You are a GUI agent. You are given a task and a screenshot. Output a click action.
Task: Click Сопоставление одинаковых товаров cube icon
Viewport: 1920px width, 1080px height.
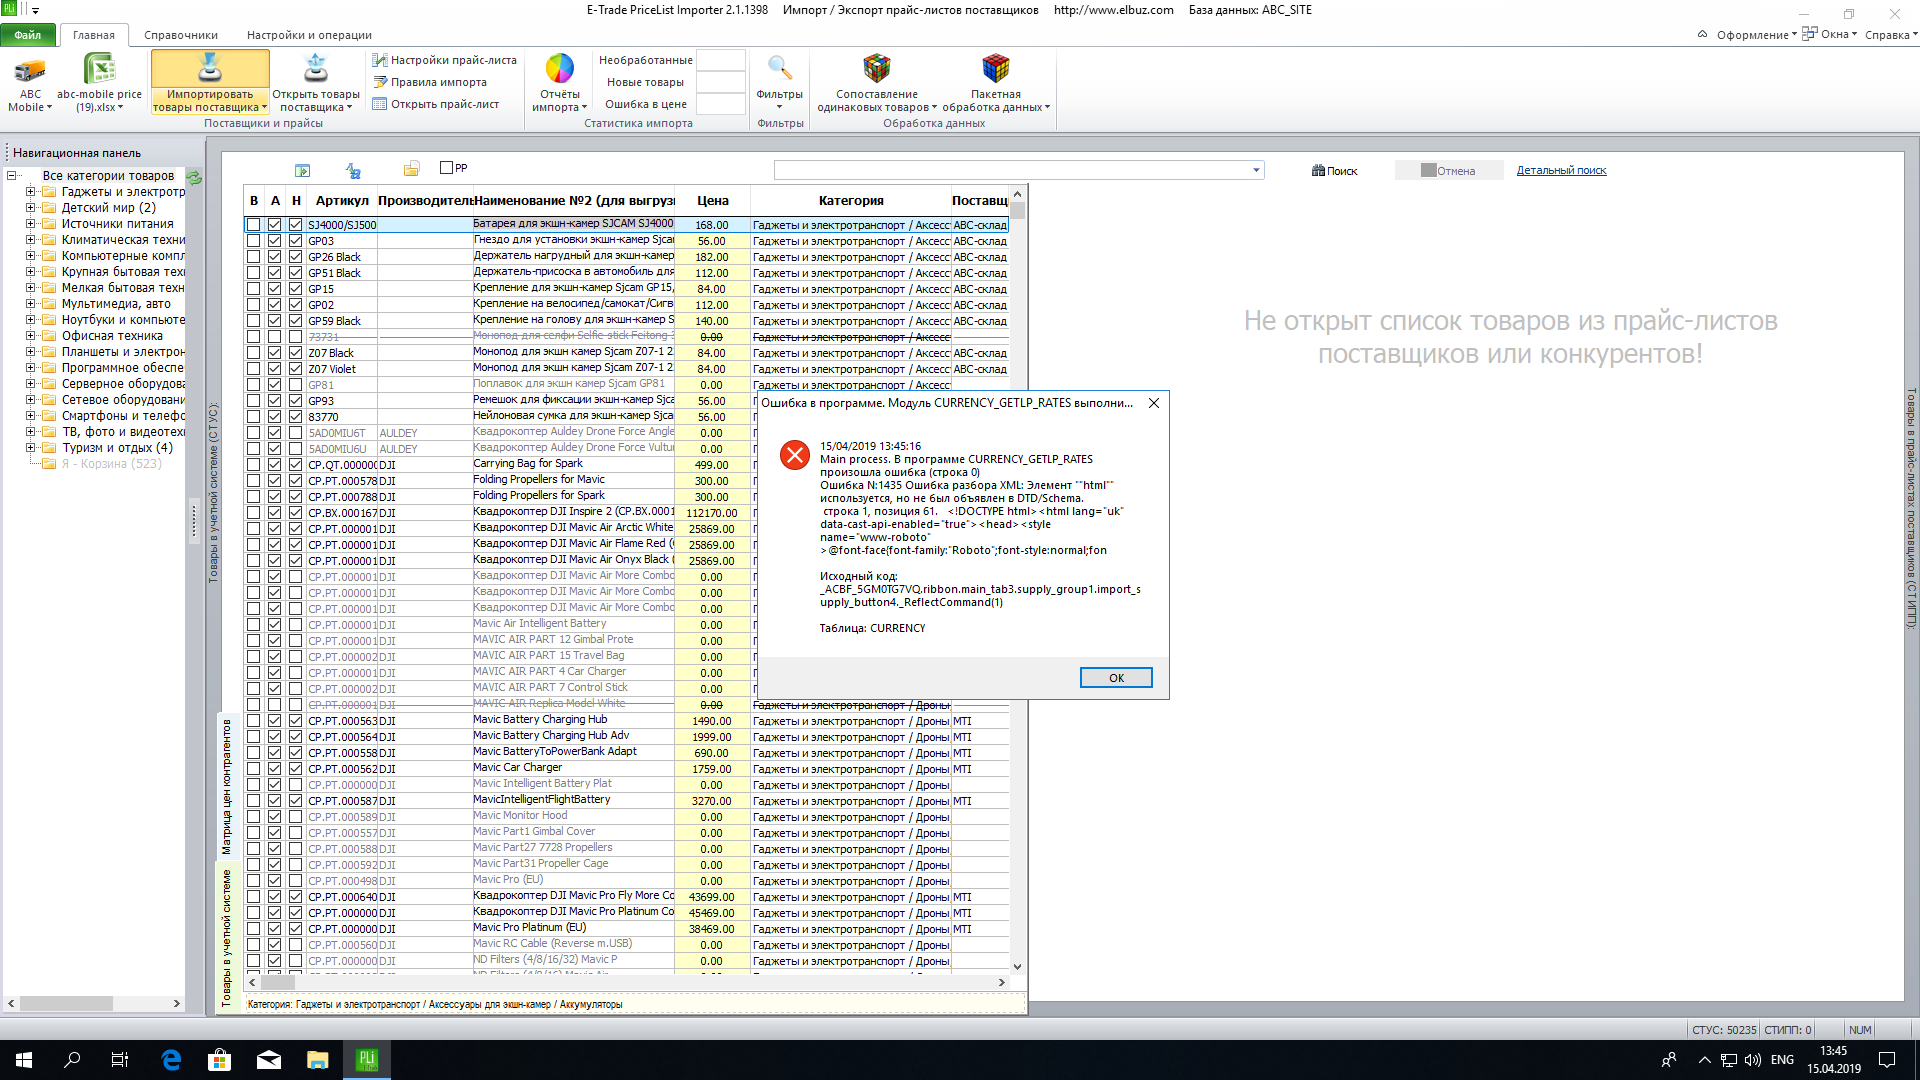[876, 68]
